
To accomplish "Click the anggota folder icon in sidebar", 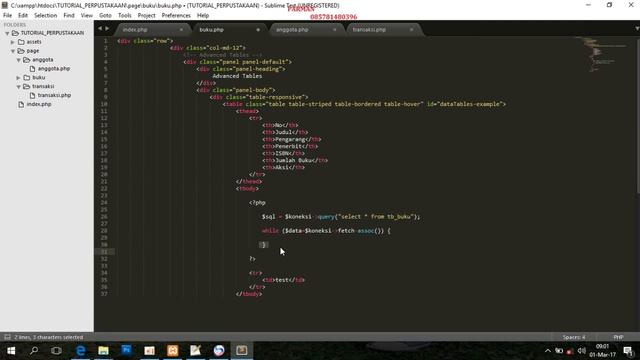I will click(27, 60).
